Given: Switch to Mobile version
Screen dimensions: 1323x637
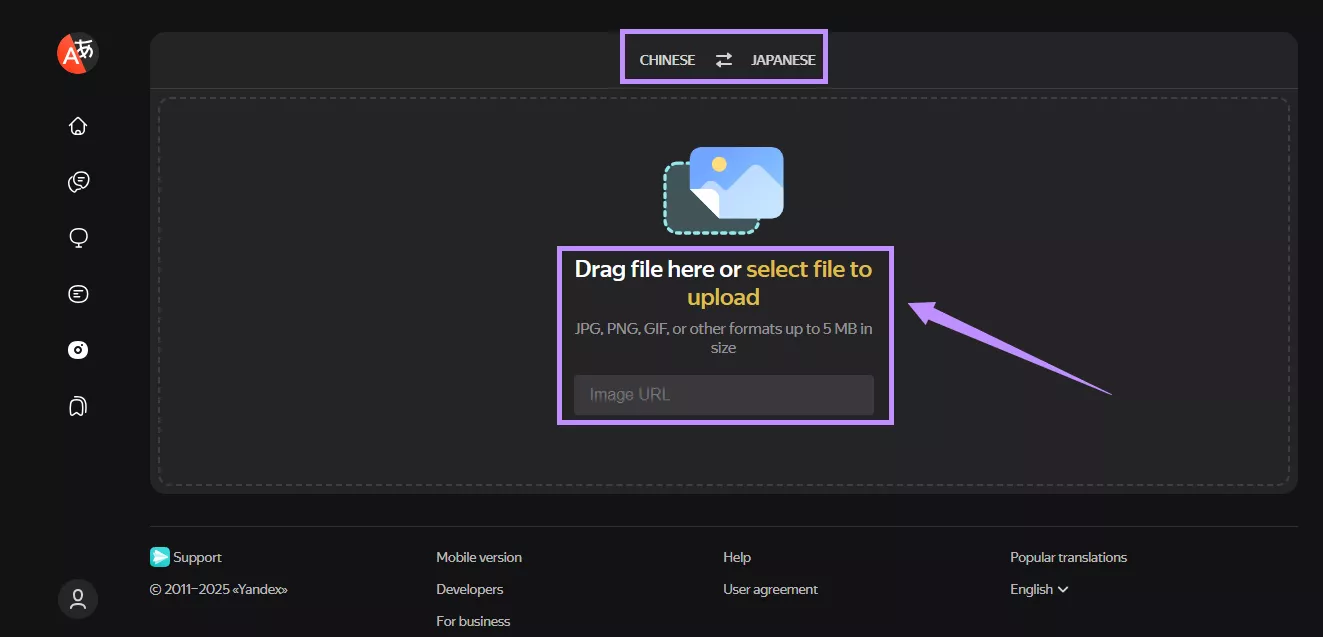Looking at the screenshot, I should coord(478,557).
